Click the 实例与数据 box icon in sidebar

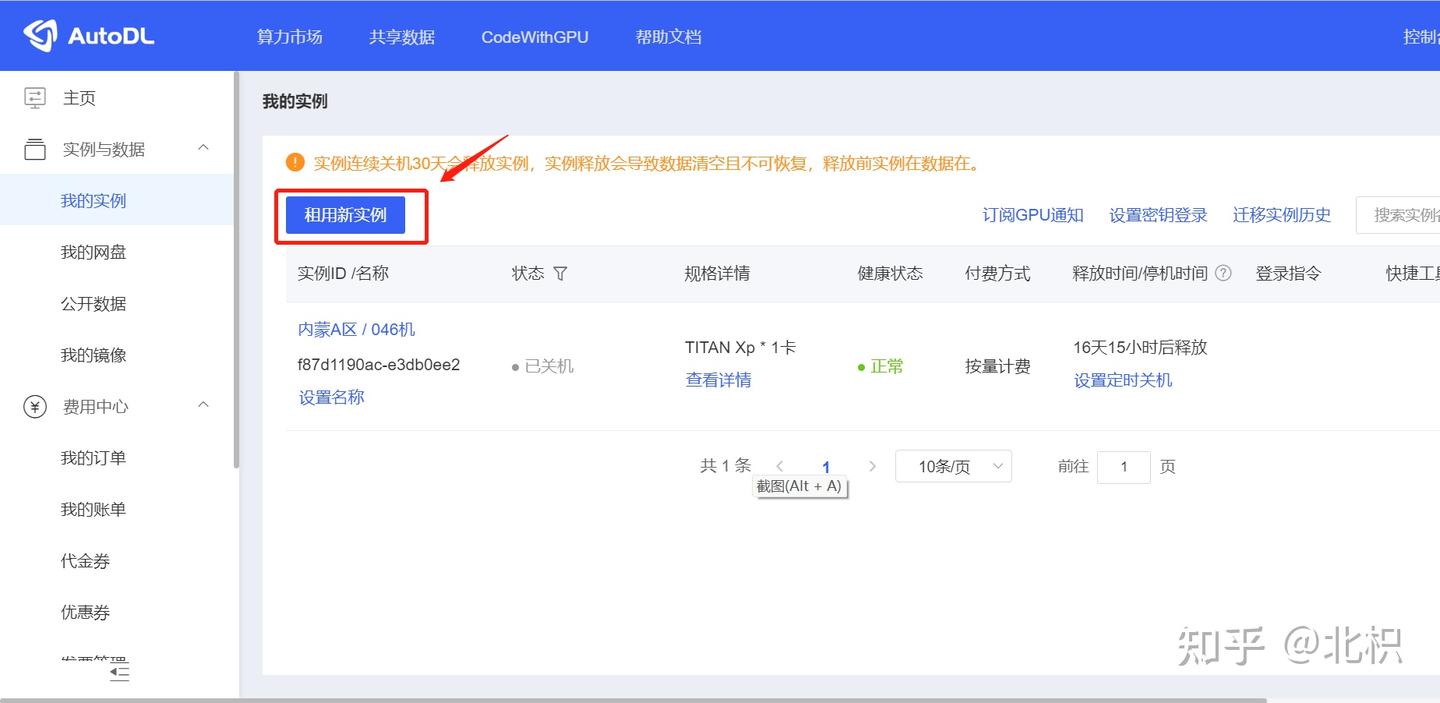click(x=36, y=148)
